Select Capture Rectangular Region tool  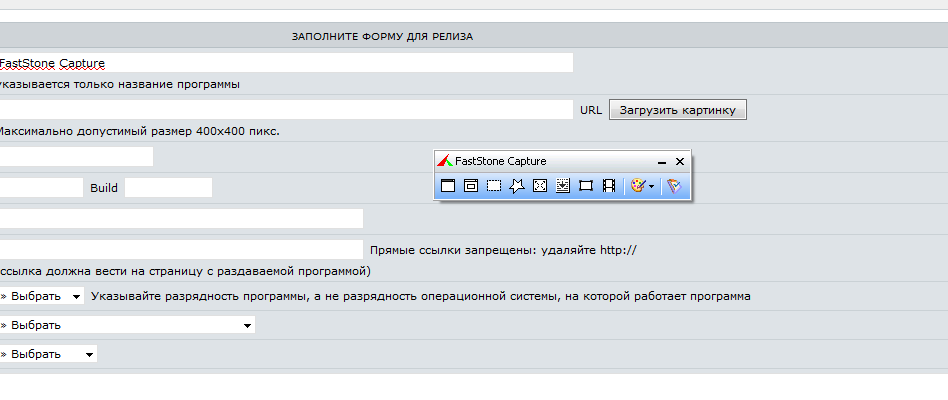[494, 186]
